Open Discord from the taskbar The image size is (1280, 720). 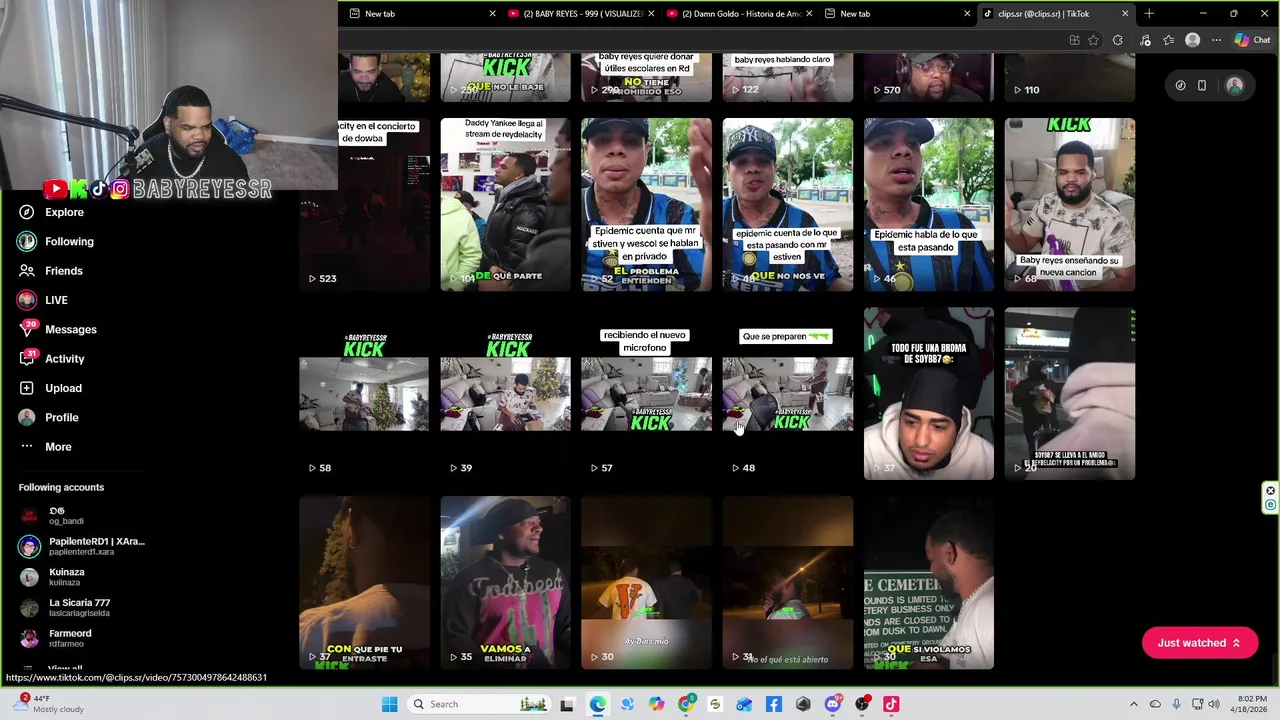click(x=832, y=704)
